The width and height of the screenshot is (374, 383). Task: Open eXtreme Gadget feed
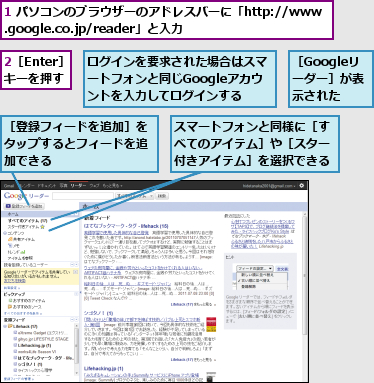(43, 333)
